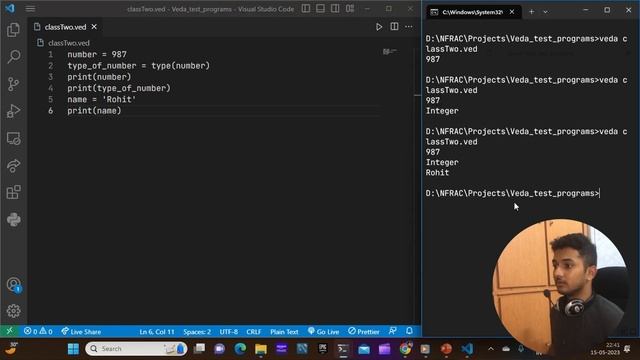This screenshot has height=360, width=640.
Task: Open the notifications bell
Action: (409, 331)
